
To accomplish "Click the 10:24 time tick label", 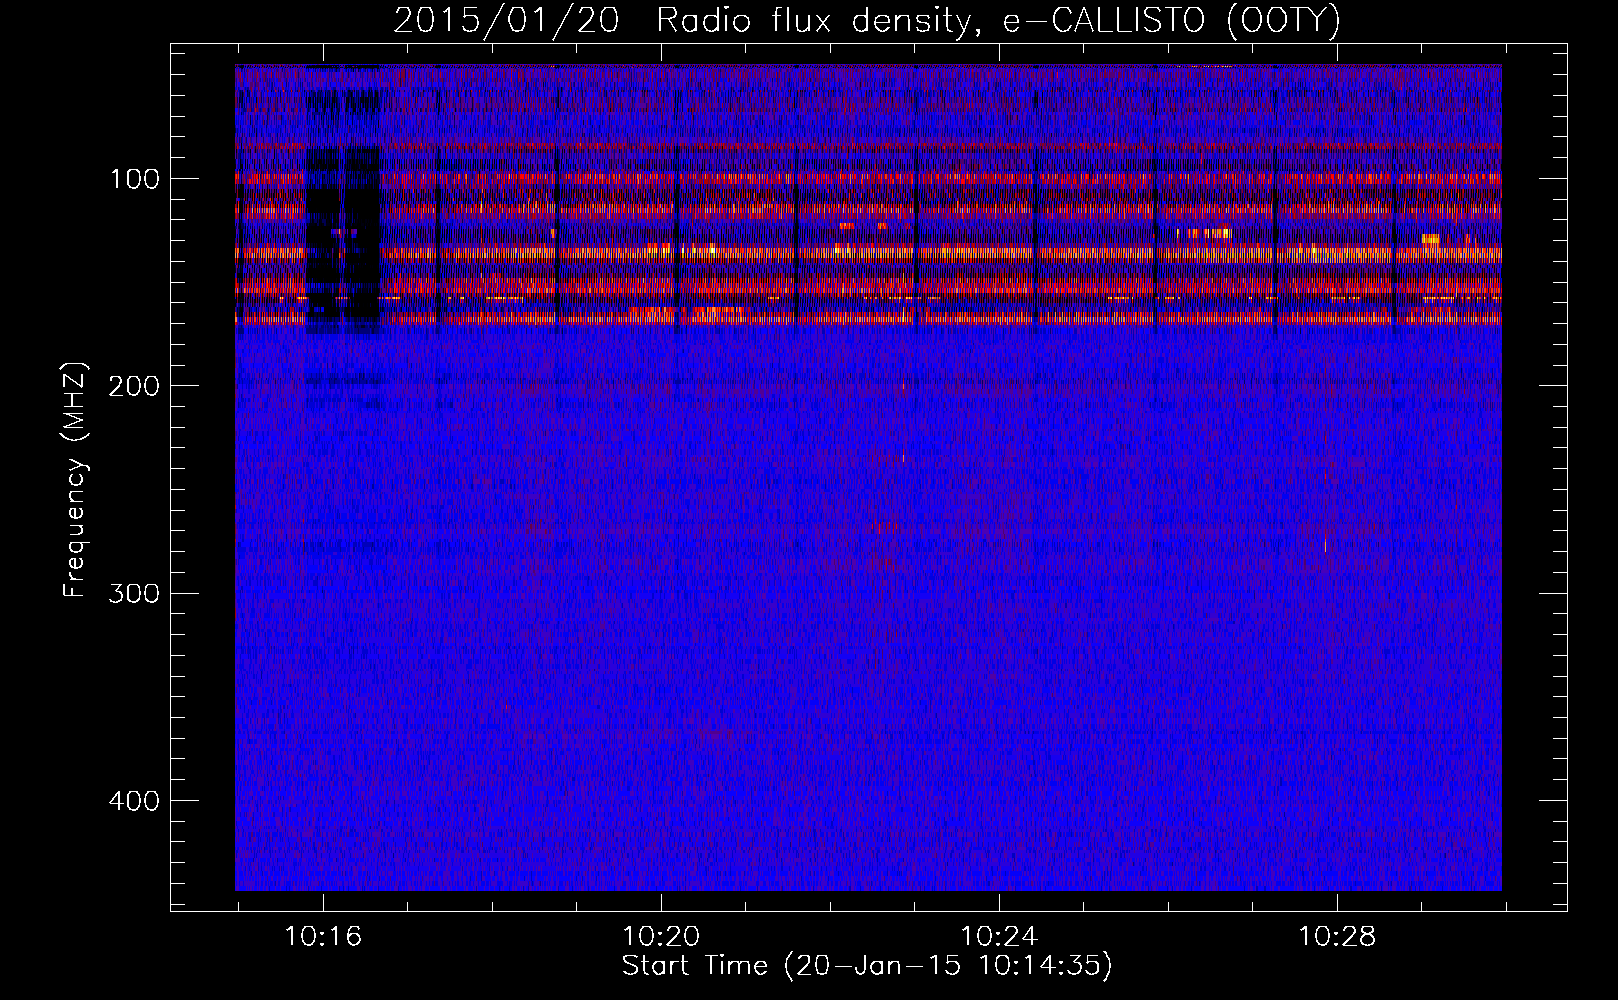I will tap(999, 937).
